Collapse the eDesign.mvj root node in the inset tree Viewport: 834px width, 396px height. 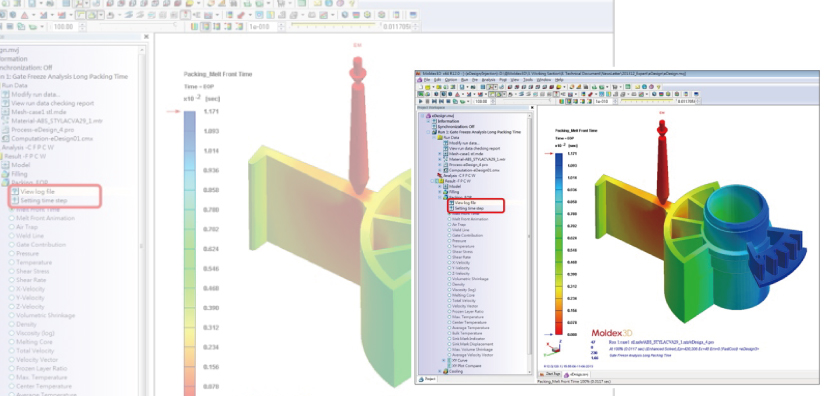tap(422, 116)
